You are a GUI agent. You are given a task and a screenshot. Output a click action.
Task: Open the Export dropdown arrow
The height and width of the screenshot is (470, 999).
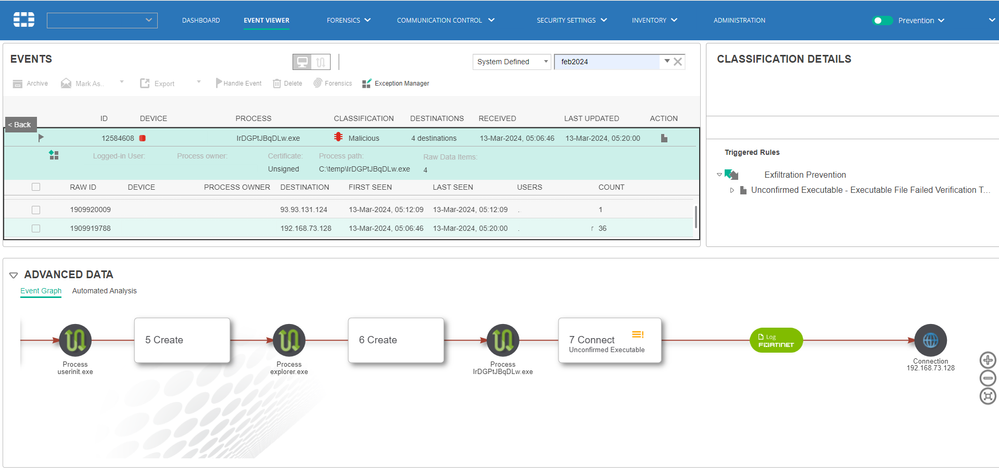tap(198, 82)
